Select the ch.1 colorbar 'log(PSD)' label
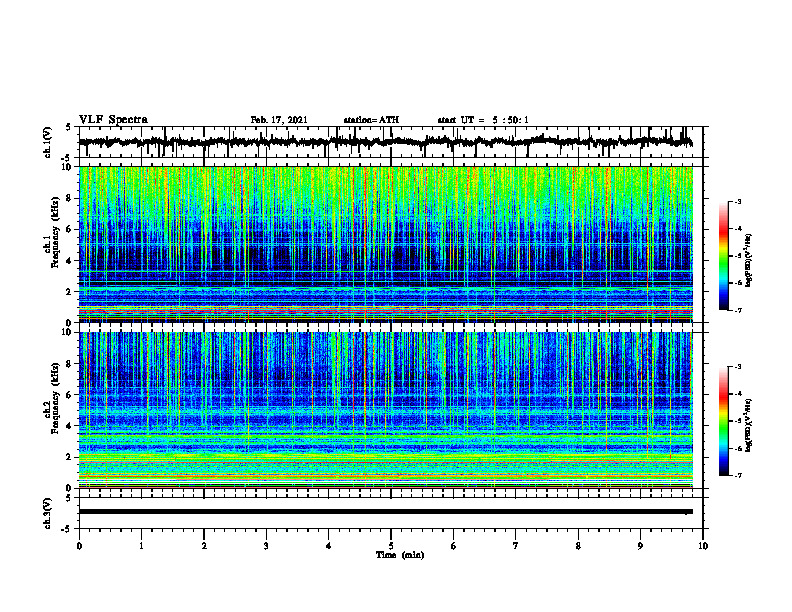The image size is (792, 612). point(749,261)
